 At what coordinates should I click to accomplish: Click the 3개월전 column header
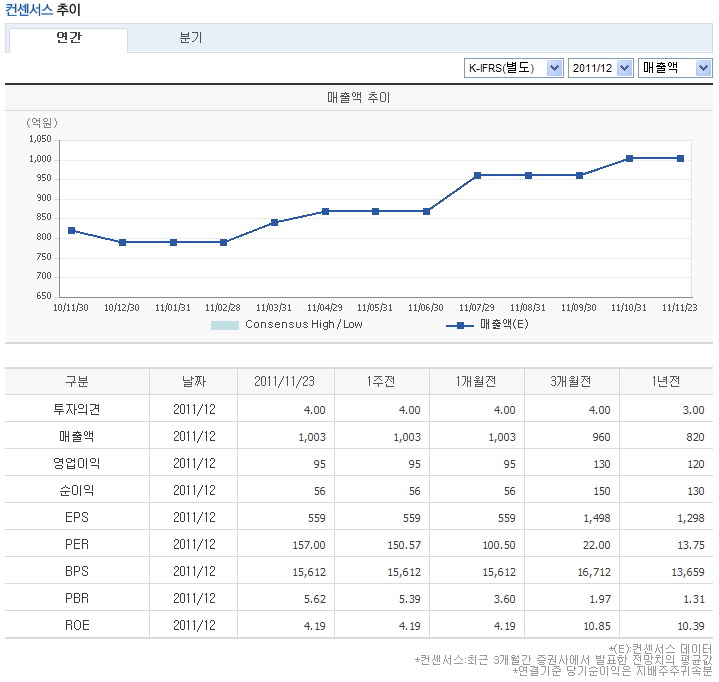click(x=569, y=382)
